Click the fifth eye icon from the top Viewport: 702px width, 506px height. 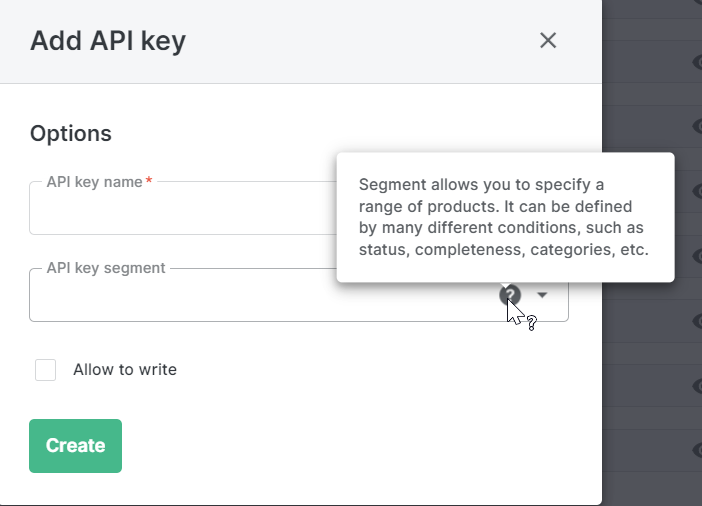point(697,320)
